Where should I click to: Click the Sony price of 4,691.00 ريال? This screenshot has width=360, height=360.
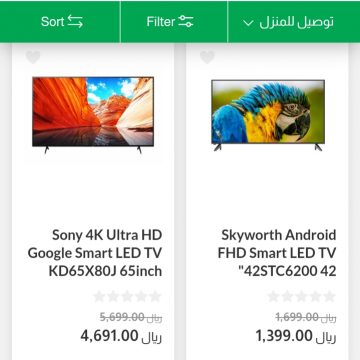[x=121, y=336]
